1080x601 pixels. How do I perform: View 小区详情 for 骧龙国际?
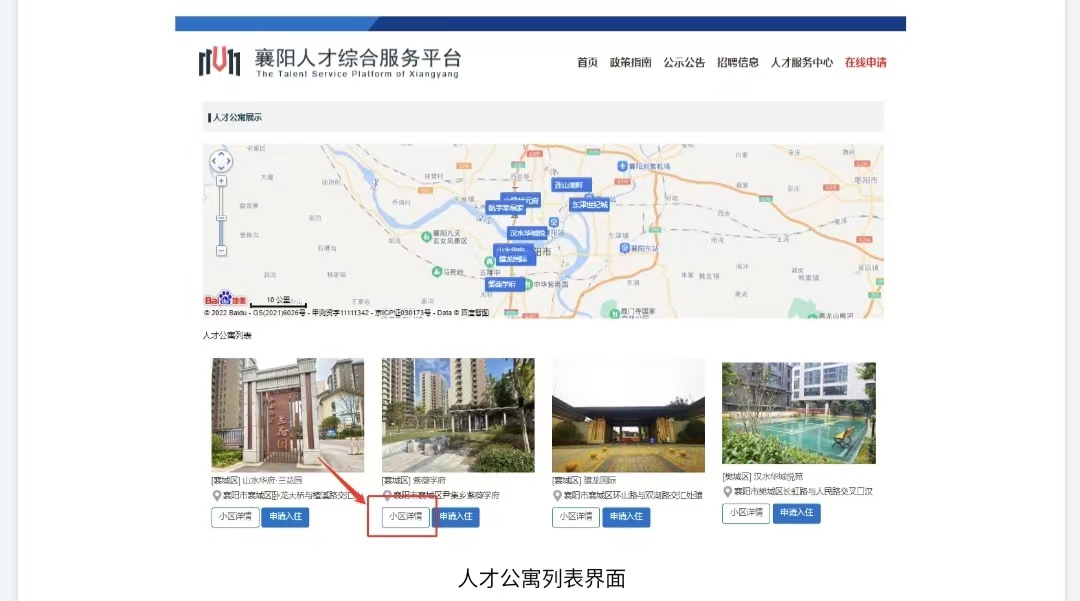576,517
